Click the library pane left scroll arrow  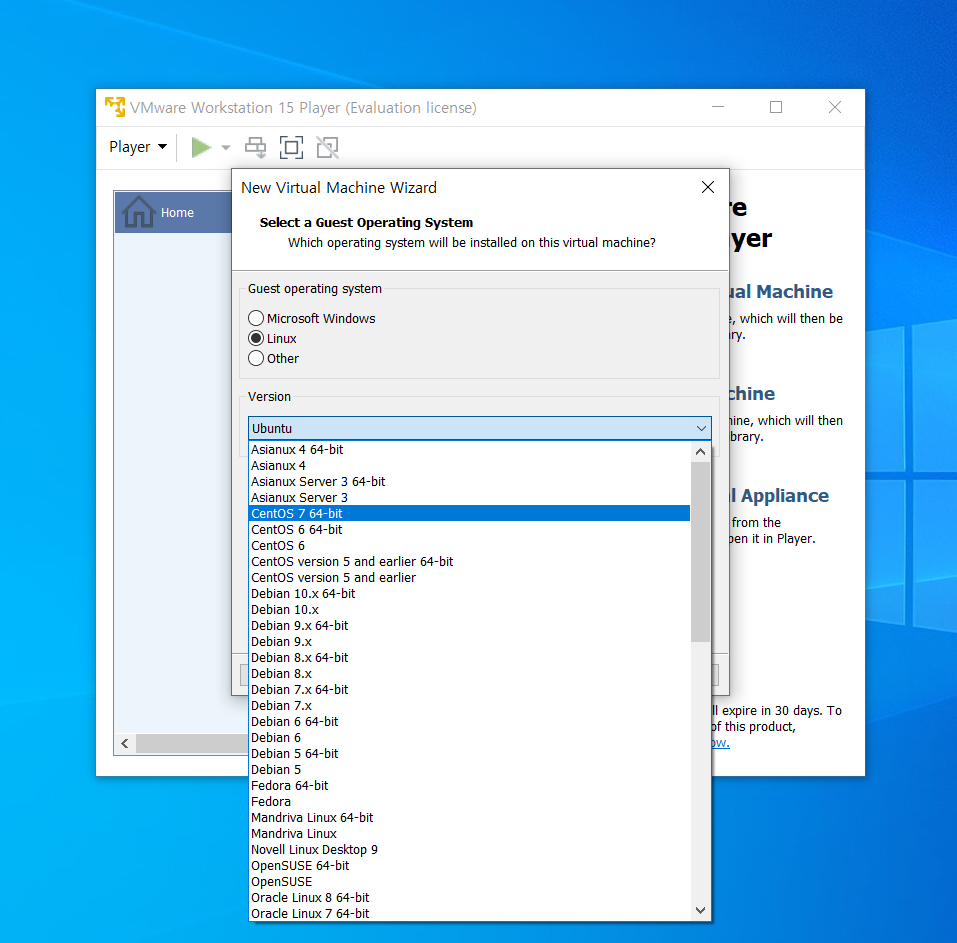125,743
